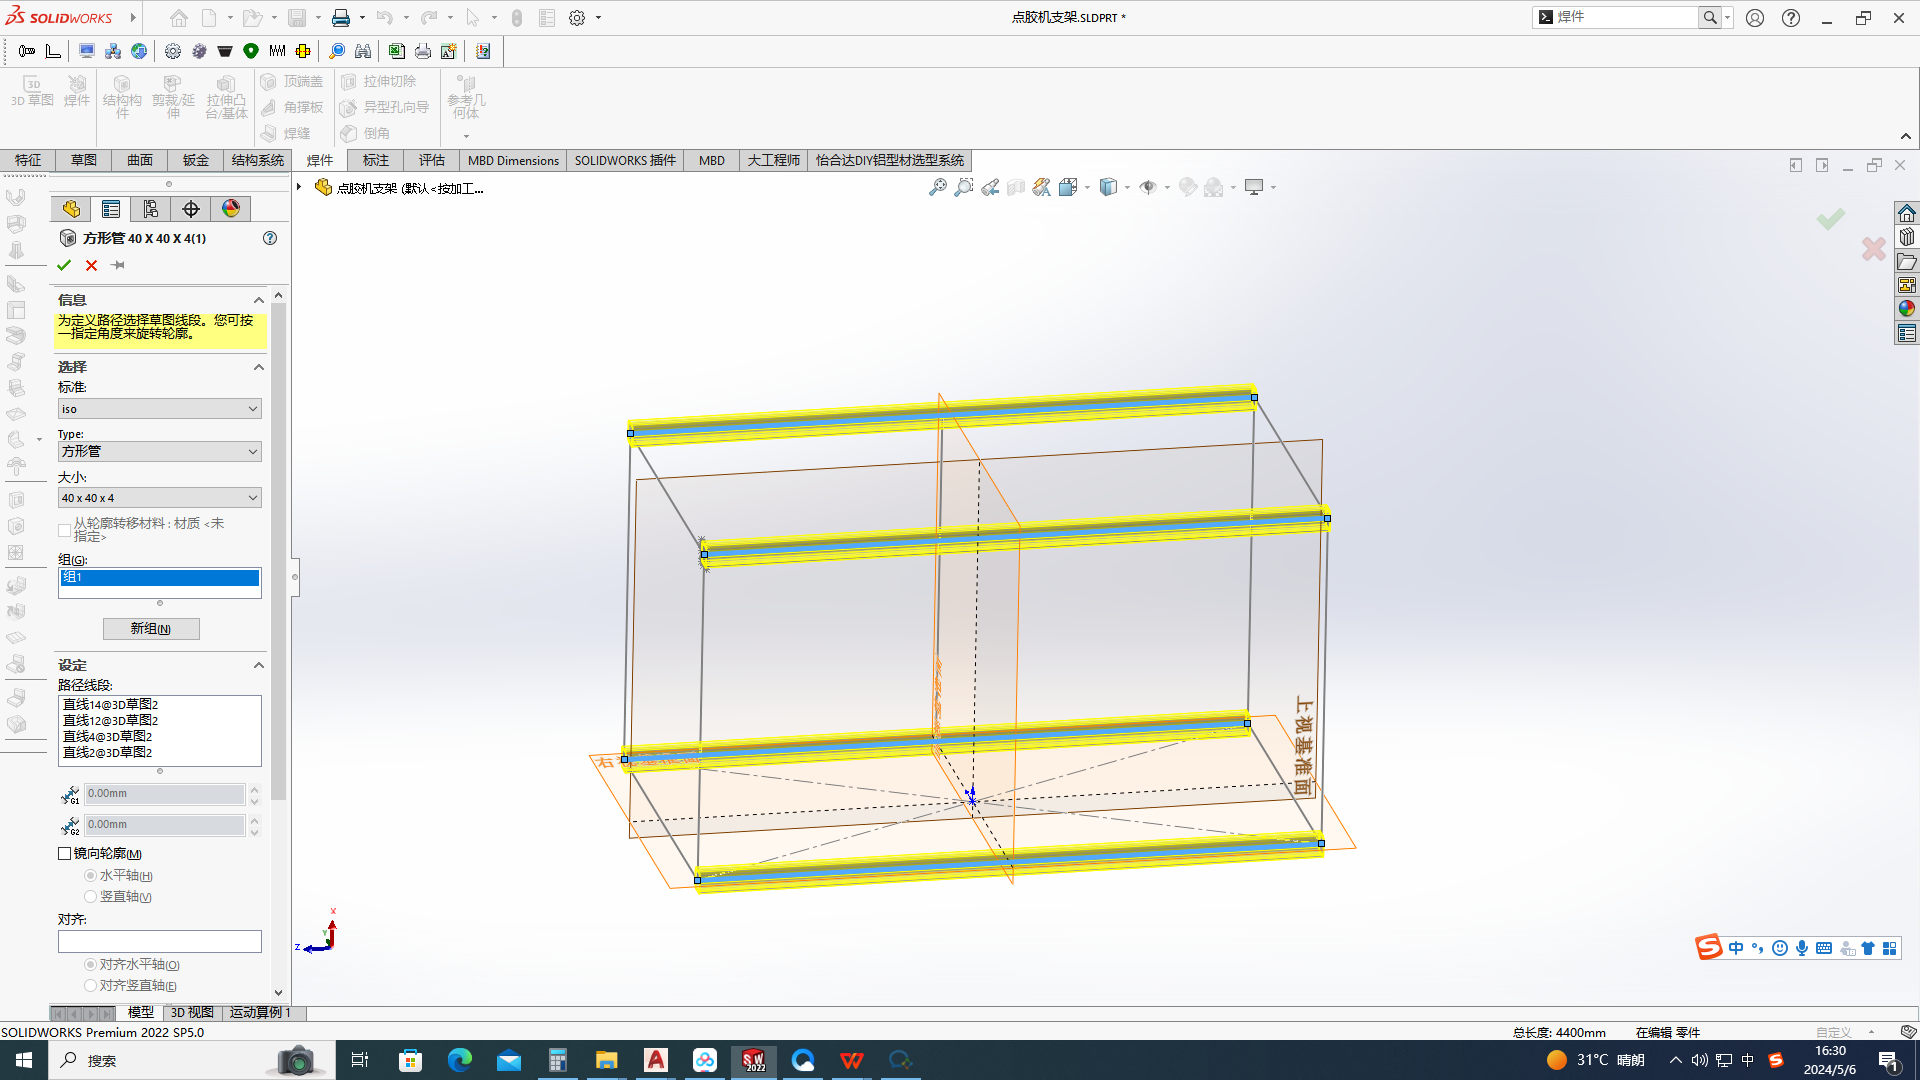The width and height of the screenshot is (1920, 1080).
Task: Open the PropertyManager tab icon
Action: [x=111, y=208]
